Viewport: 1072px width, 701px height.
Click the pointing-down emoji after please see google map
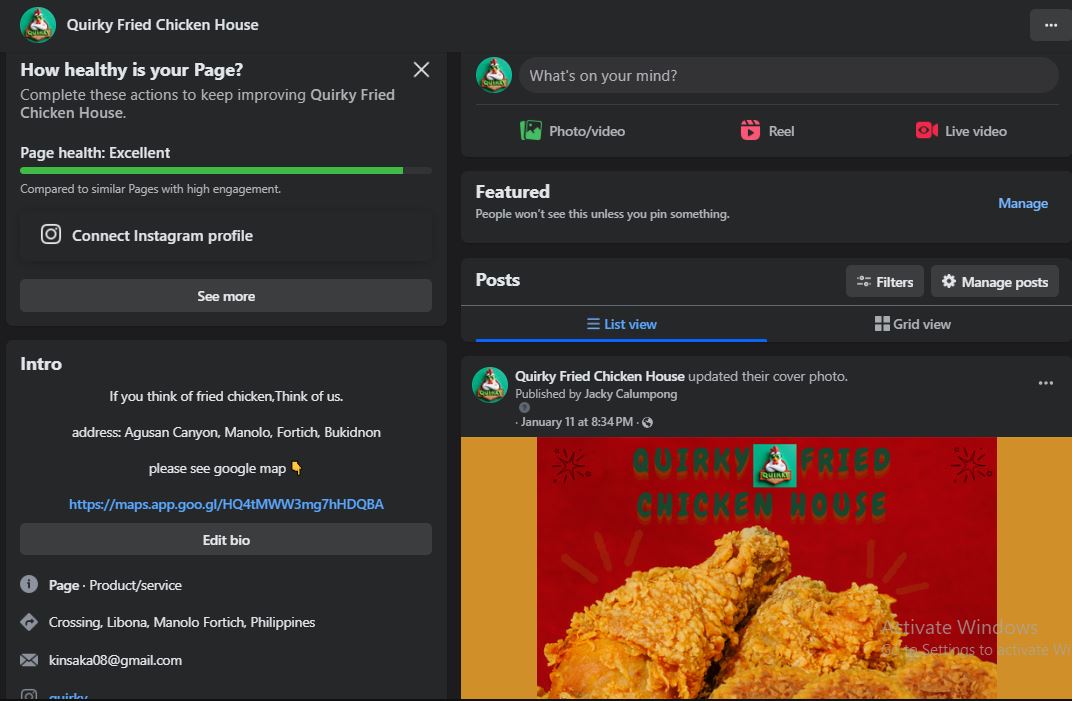pyautogui.click(x=297, y=468)
